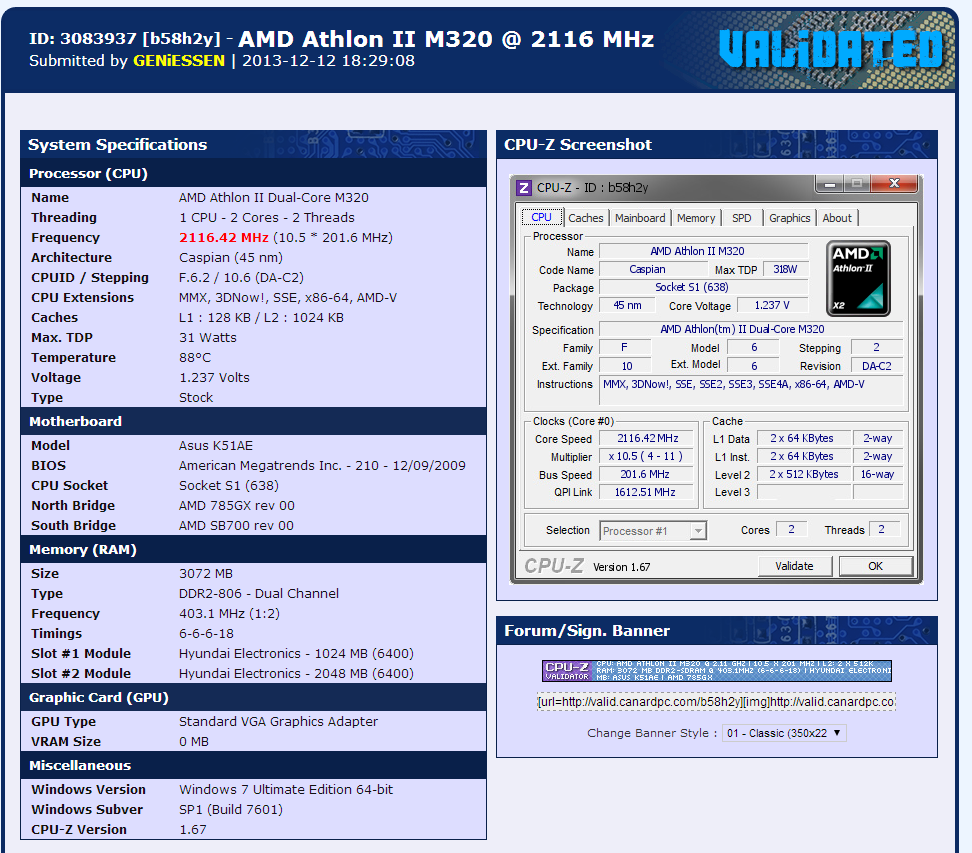Click the Package field Socket S1 (638)
Screen dimensions: 972x853
(x=704, y=287)
